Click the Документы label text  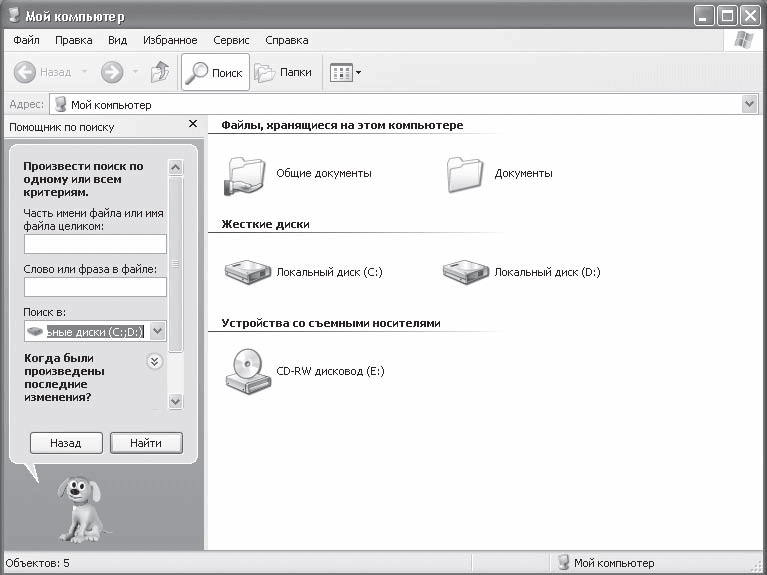point(523,173)
